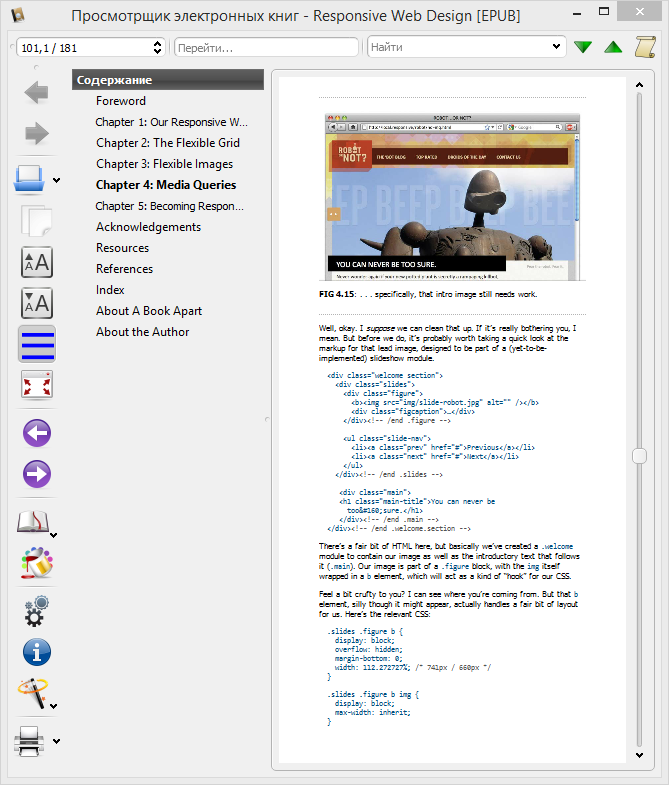The image size is (669, 785).
Task: Go to the next page
Action: pos(37,474)
